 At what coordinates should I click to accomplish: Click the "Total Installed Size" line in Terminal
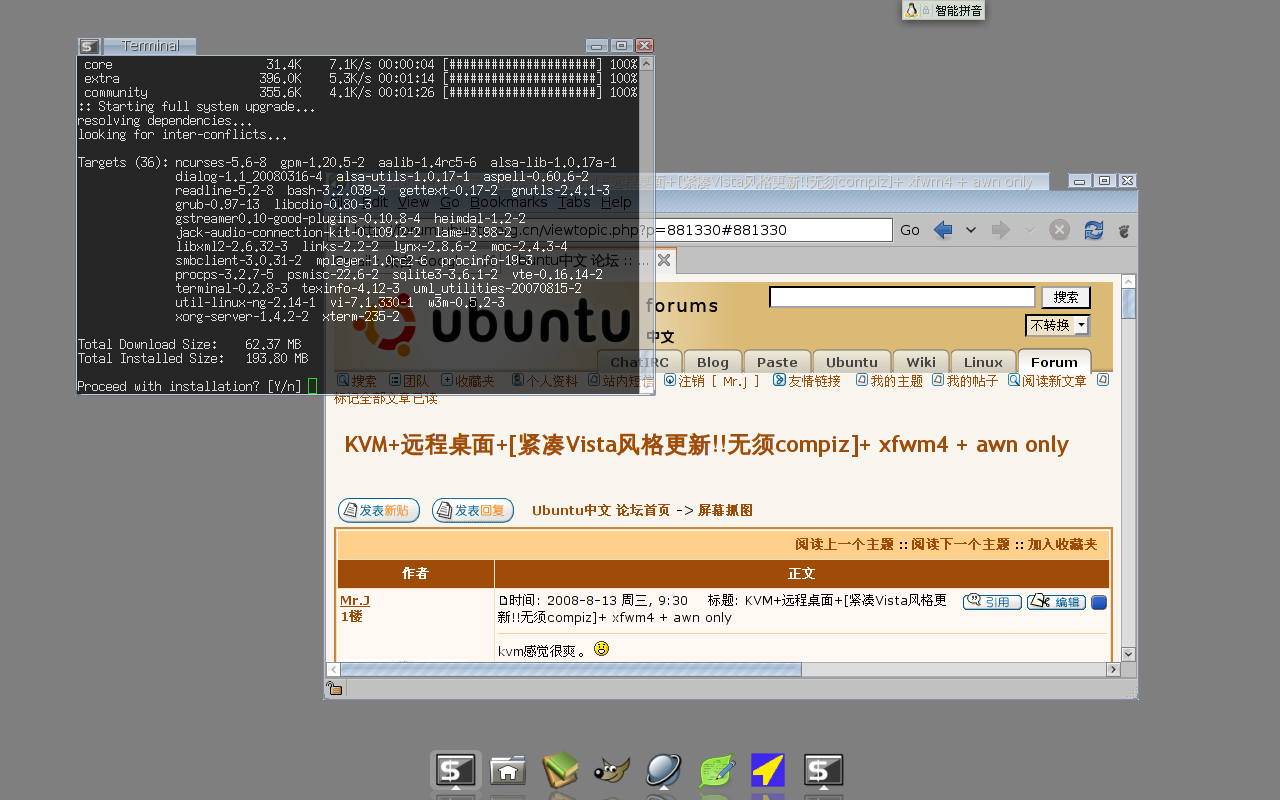click(193, 358)
